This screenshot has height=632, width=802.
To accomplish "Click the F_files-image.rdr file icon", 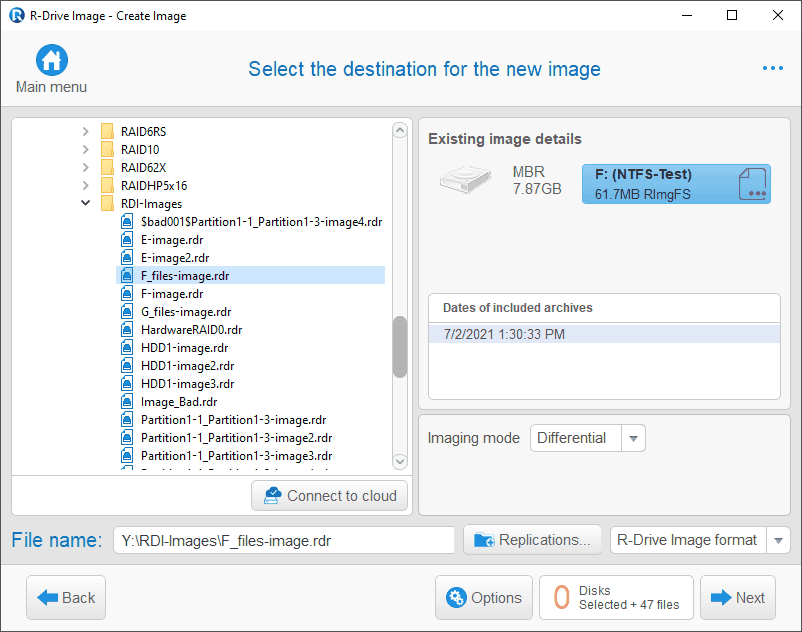I will coord(127,276).
